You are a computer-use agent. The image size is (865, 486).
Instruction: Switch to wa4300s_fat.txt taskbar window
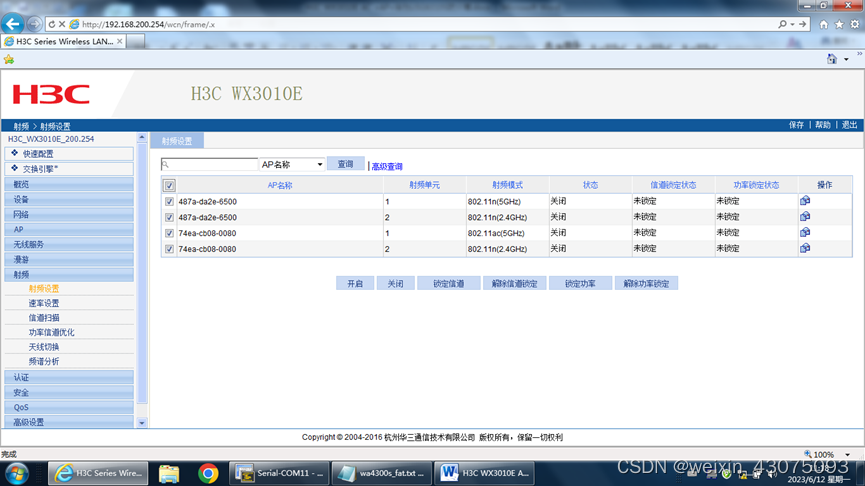pos(382,473)
